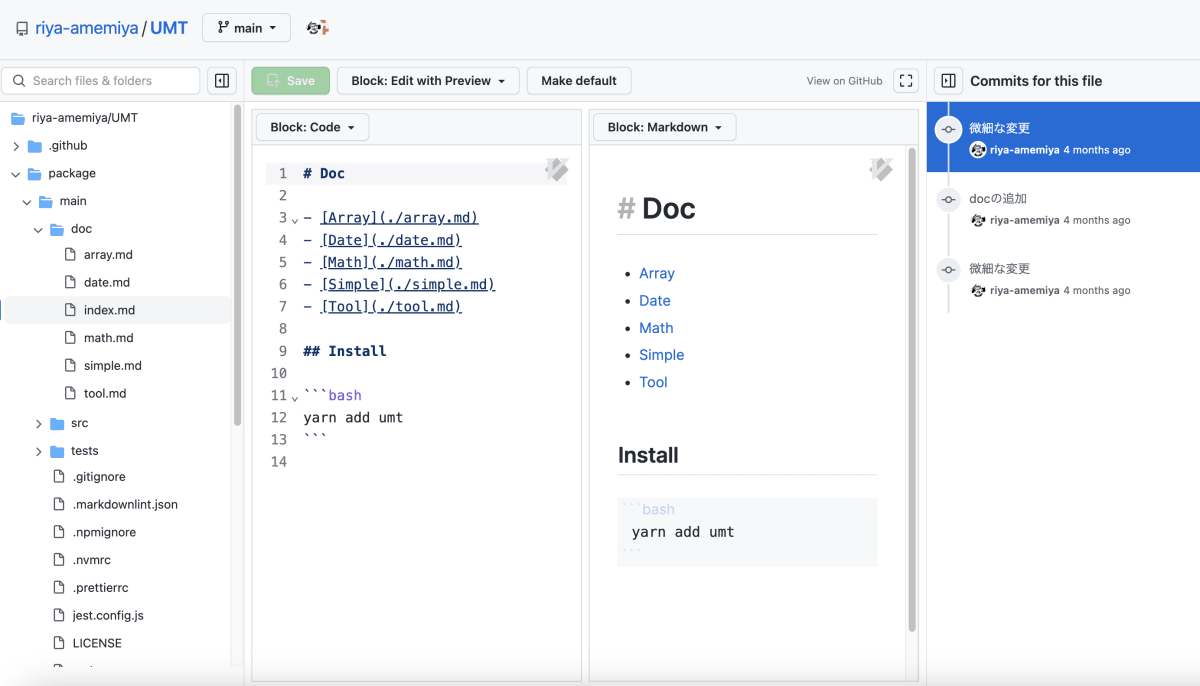1200x686 pixels.
Task: Click the yarn add umt code line
Action: [x=353, y=417]
